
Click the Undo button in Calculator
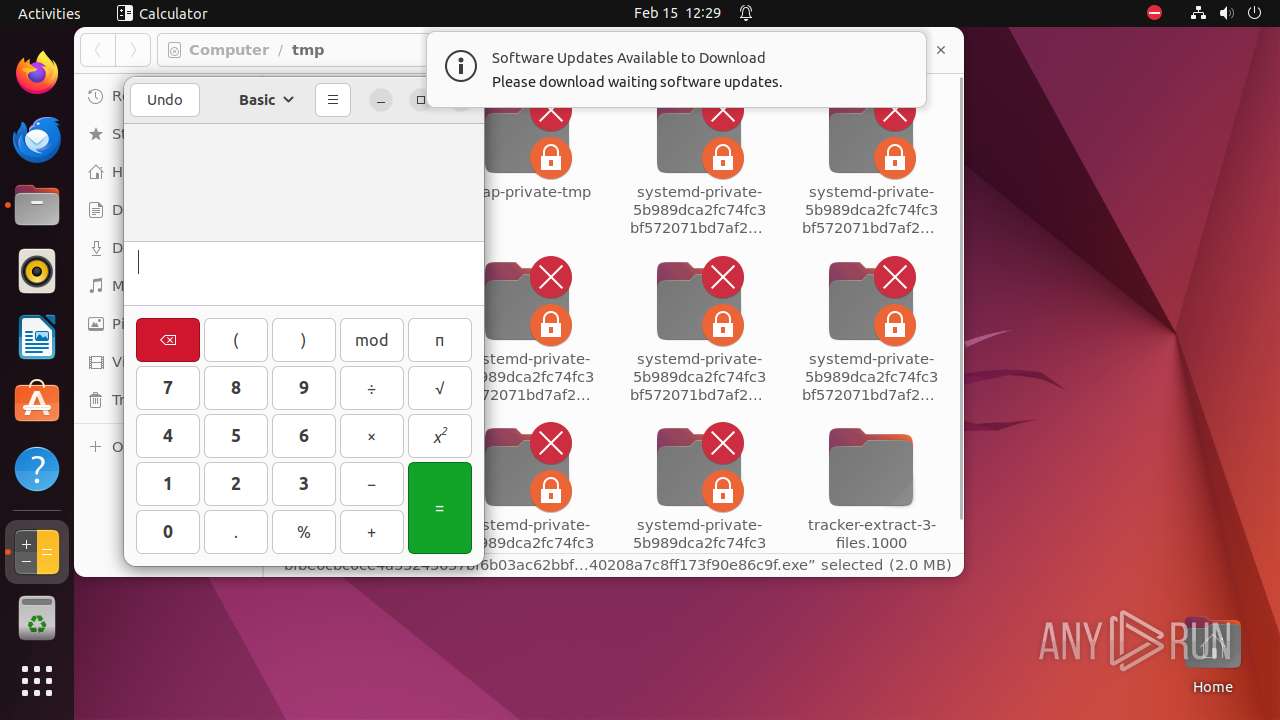click(x=165, y=100)
